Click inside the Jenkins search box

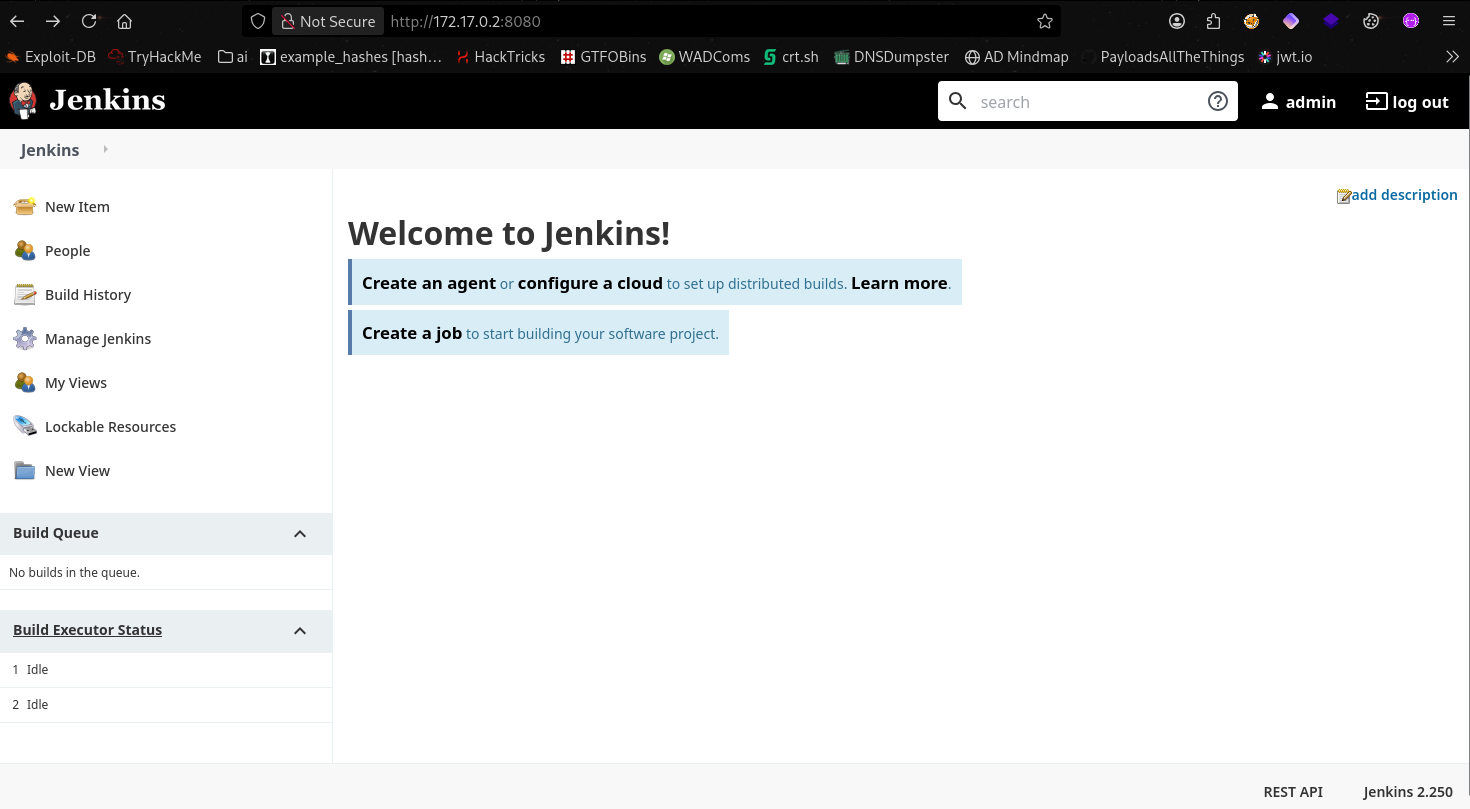pyautogui.click(x=1088, y=101)
